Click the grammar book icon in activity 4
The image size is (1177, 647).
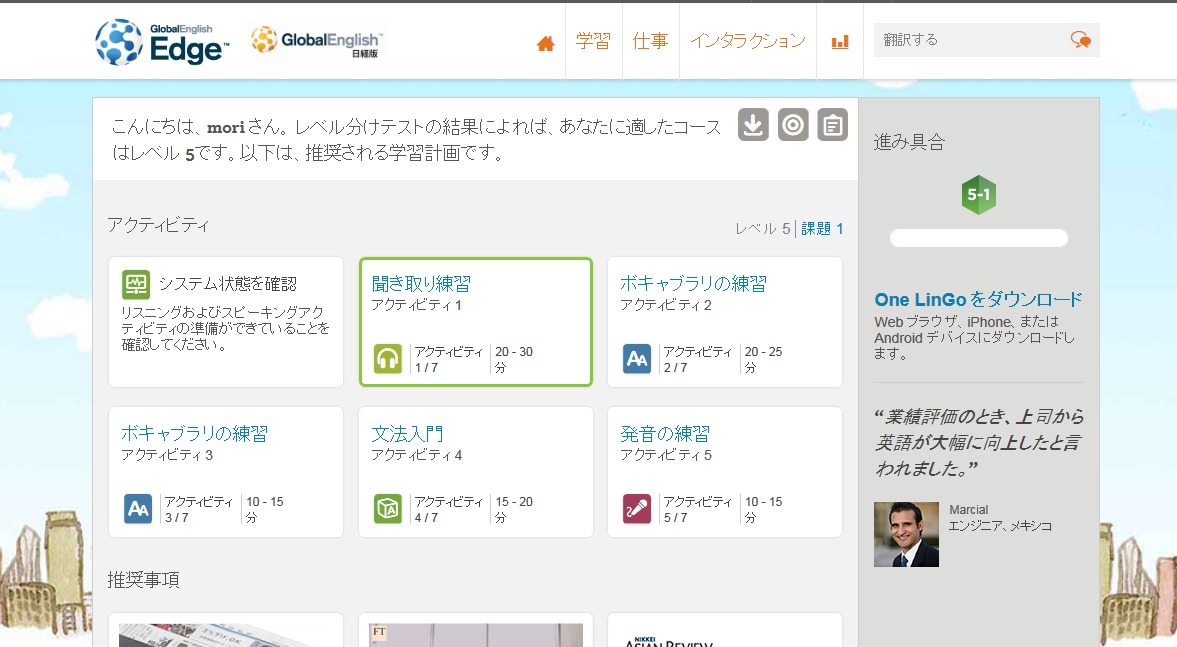[387, 509]
